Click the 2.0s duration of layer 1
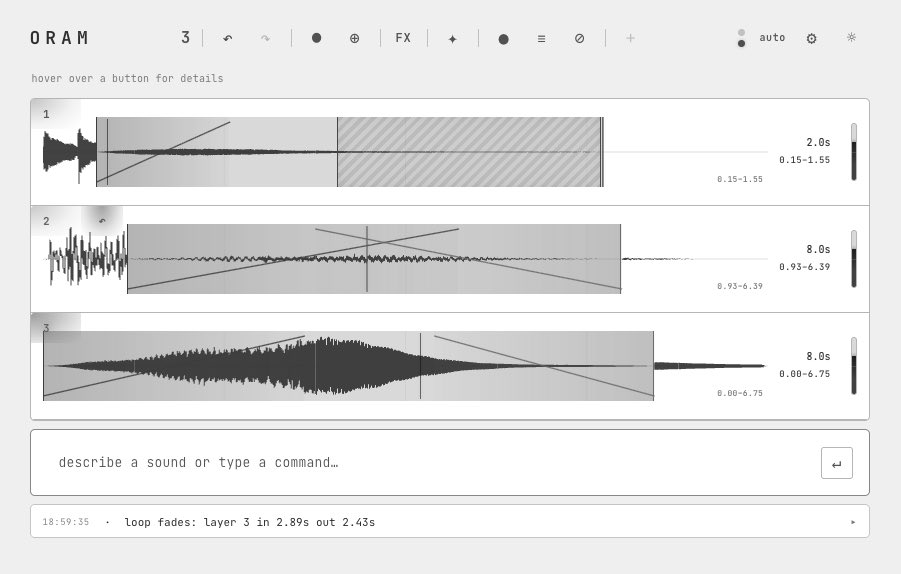The width and height of the screenshot is (901, 574). (x=818, y=142)
